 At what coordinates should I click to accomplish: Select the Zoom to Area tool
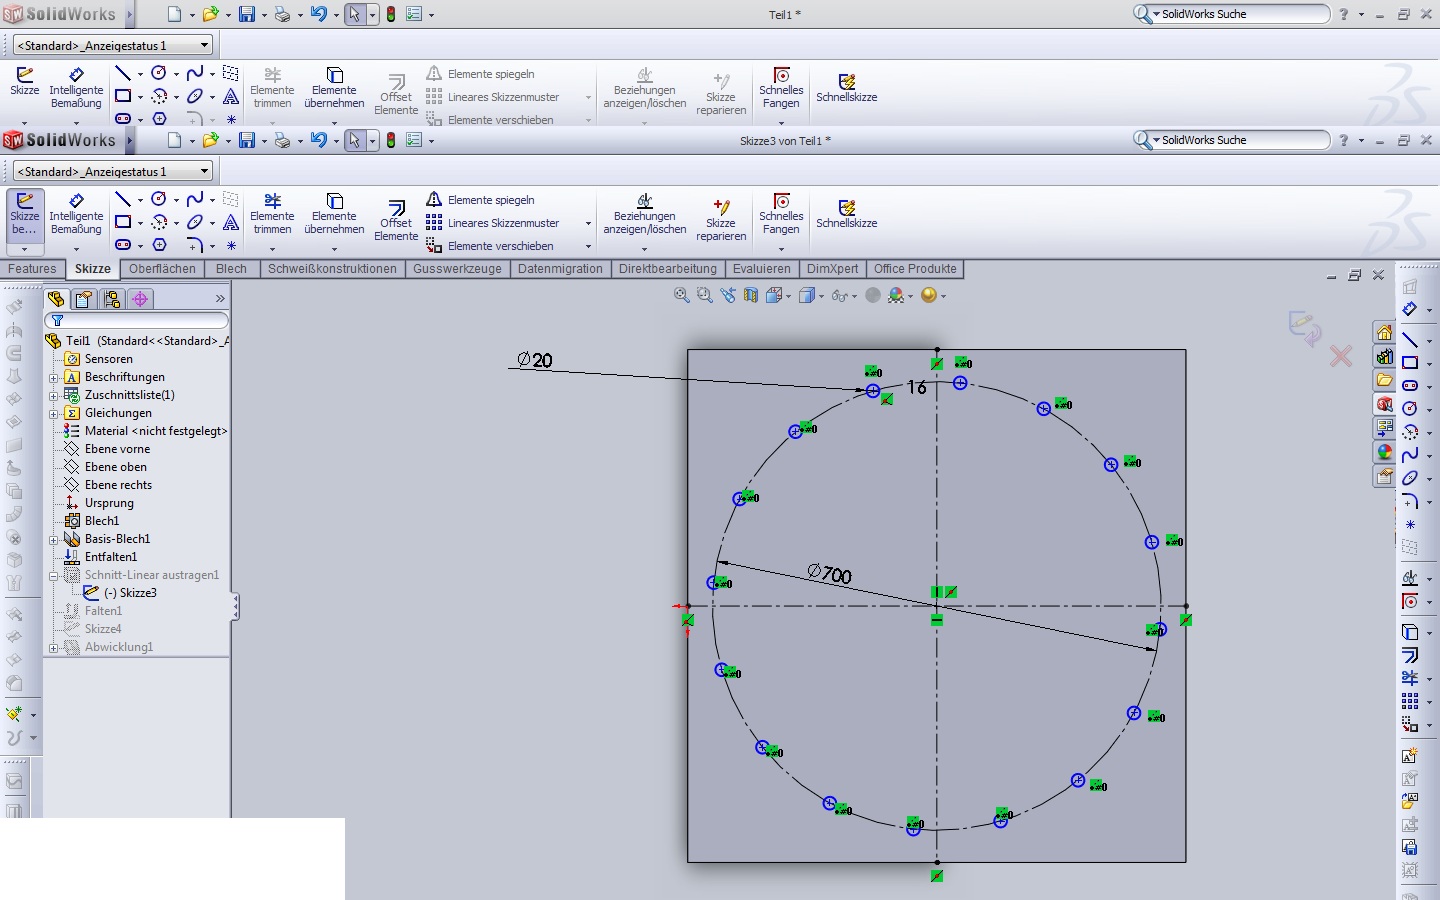704,295
